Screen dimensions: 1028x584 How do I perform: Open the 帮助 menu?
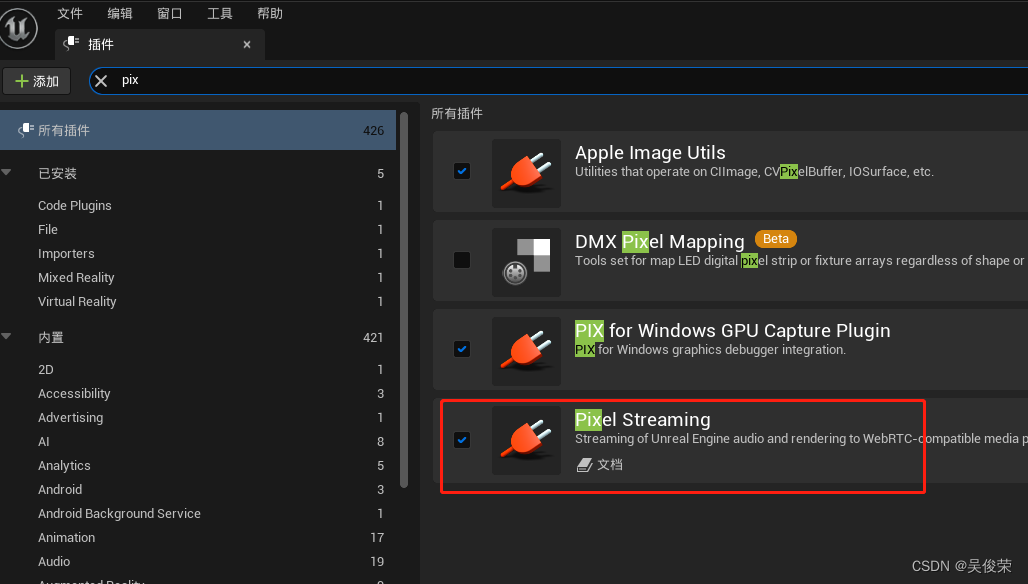click(270, 13)
